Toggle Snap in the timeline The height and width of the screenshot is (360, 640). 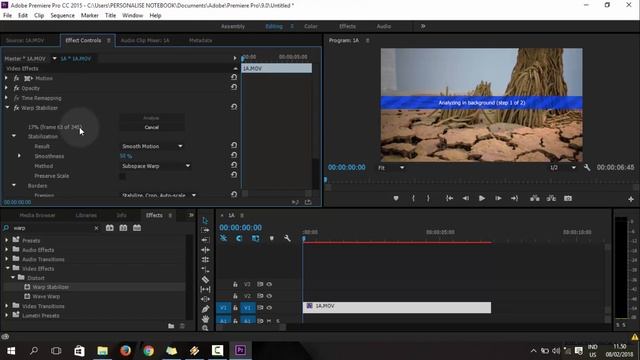pyautogui.click(x=239, y=238)
